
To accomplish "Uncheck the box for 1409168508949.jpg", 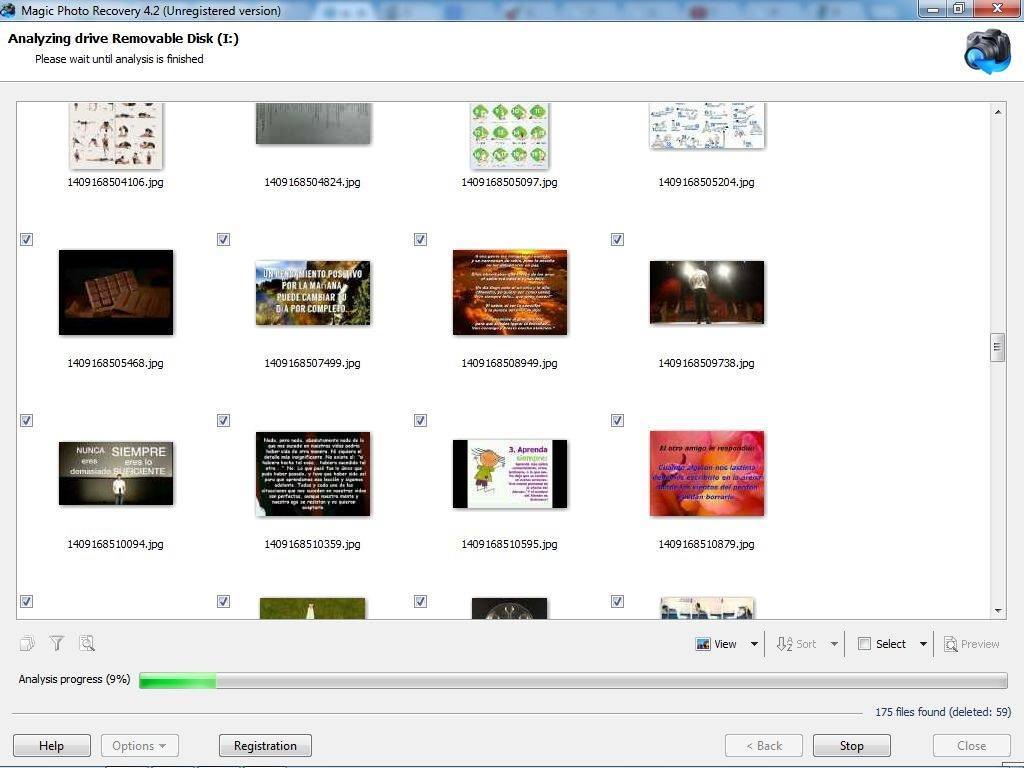I will click(421, 240).
